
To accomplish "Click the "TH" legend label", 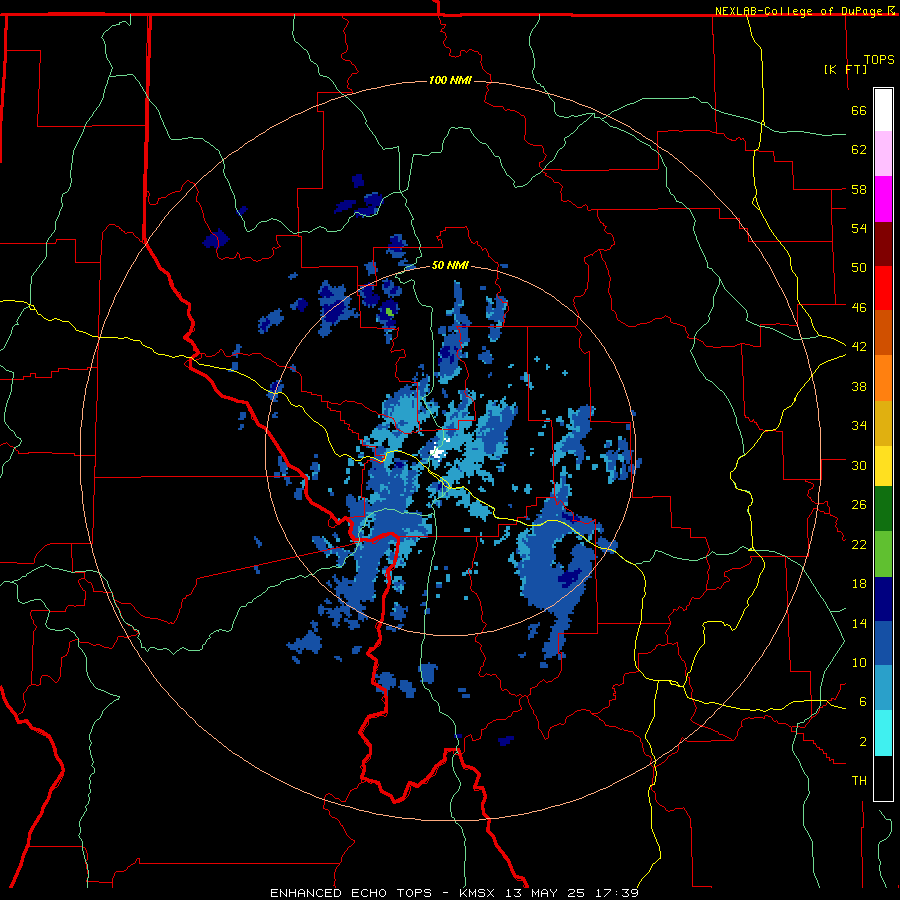I will click(859, 781).
